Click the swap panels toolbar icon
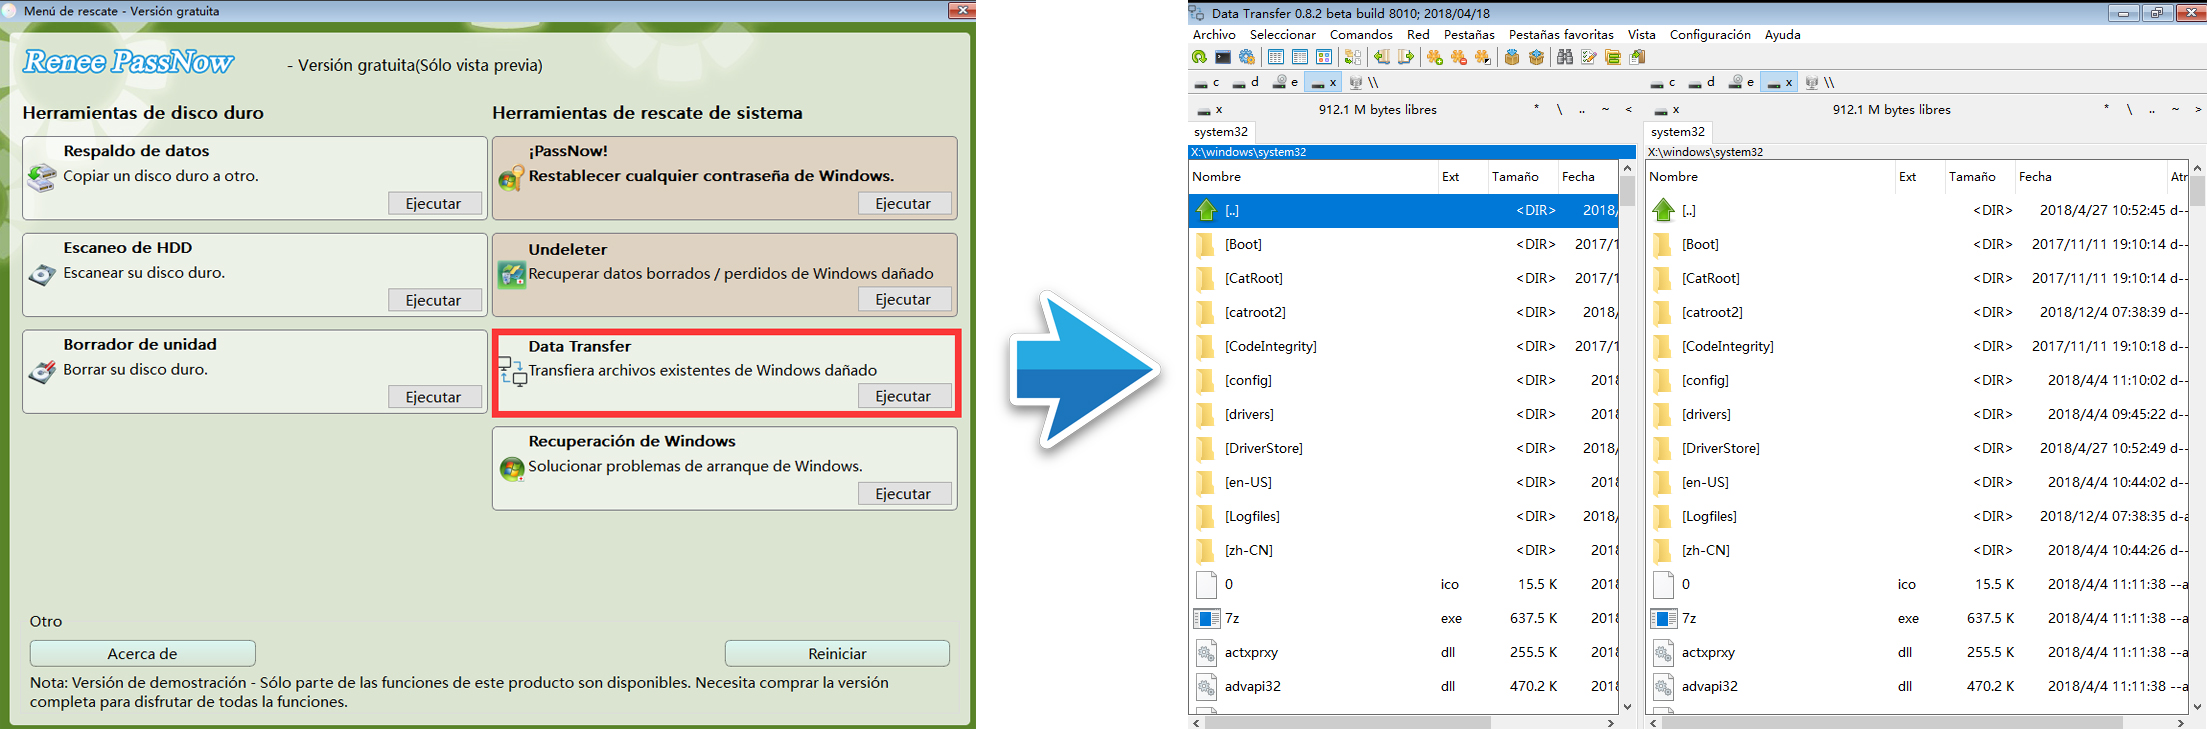The image size is (2207, 729). (x=1353, y=57)
